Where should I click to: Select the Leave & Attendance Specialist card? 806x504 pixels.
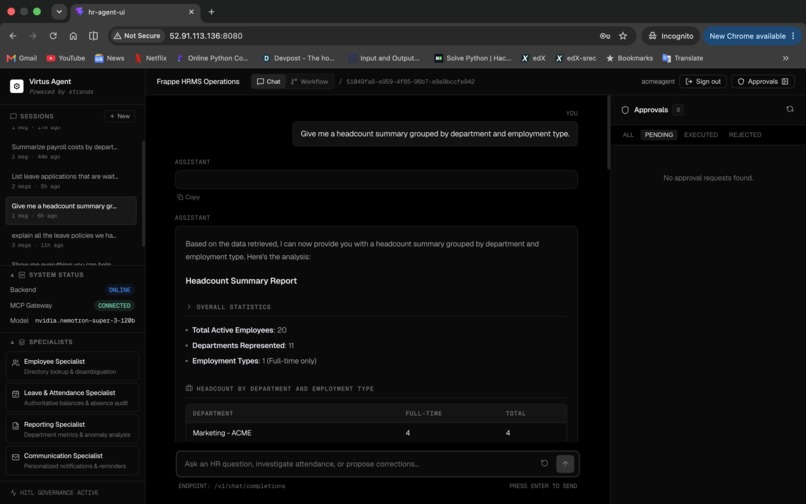point(72,398)
